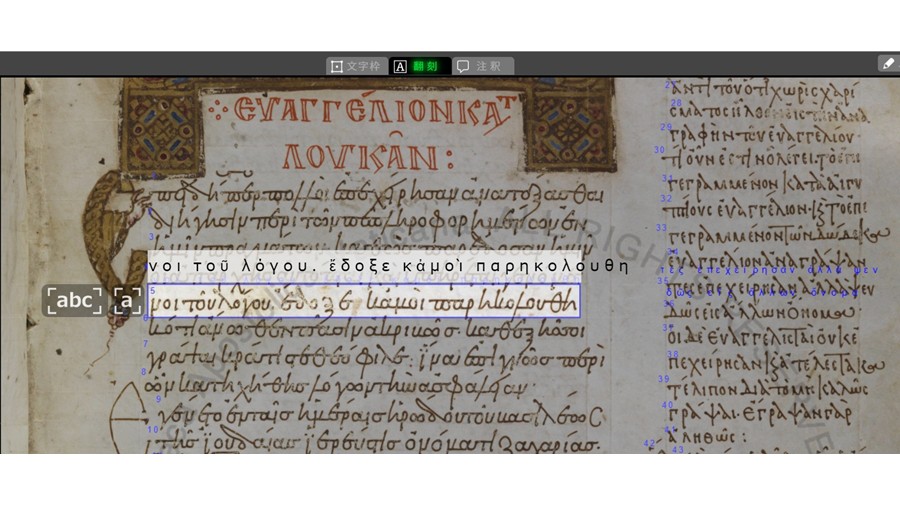Choose line marker 9 in left column
Screen dimensions: 900x505
click(x=157, y=398)
